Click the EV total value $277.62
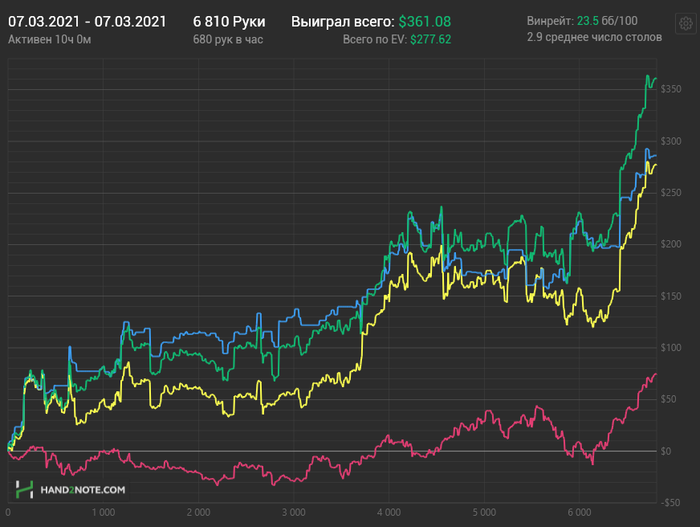The height and width of the screenshot is (527, 700). 431,40
